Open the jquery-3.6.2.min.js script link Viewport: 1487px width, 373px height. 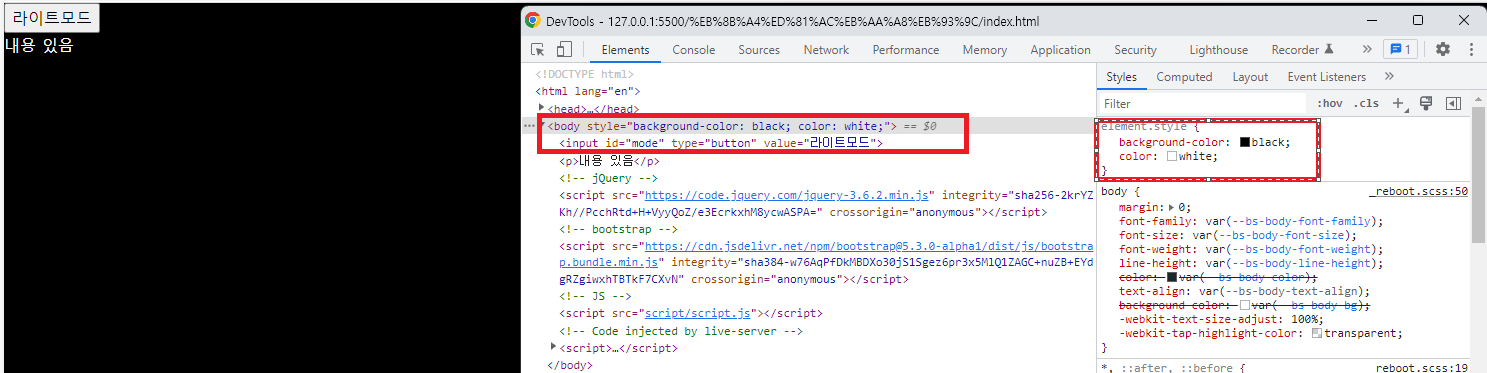pyautogui.click(x=788, y=196)
